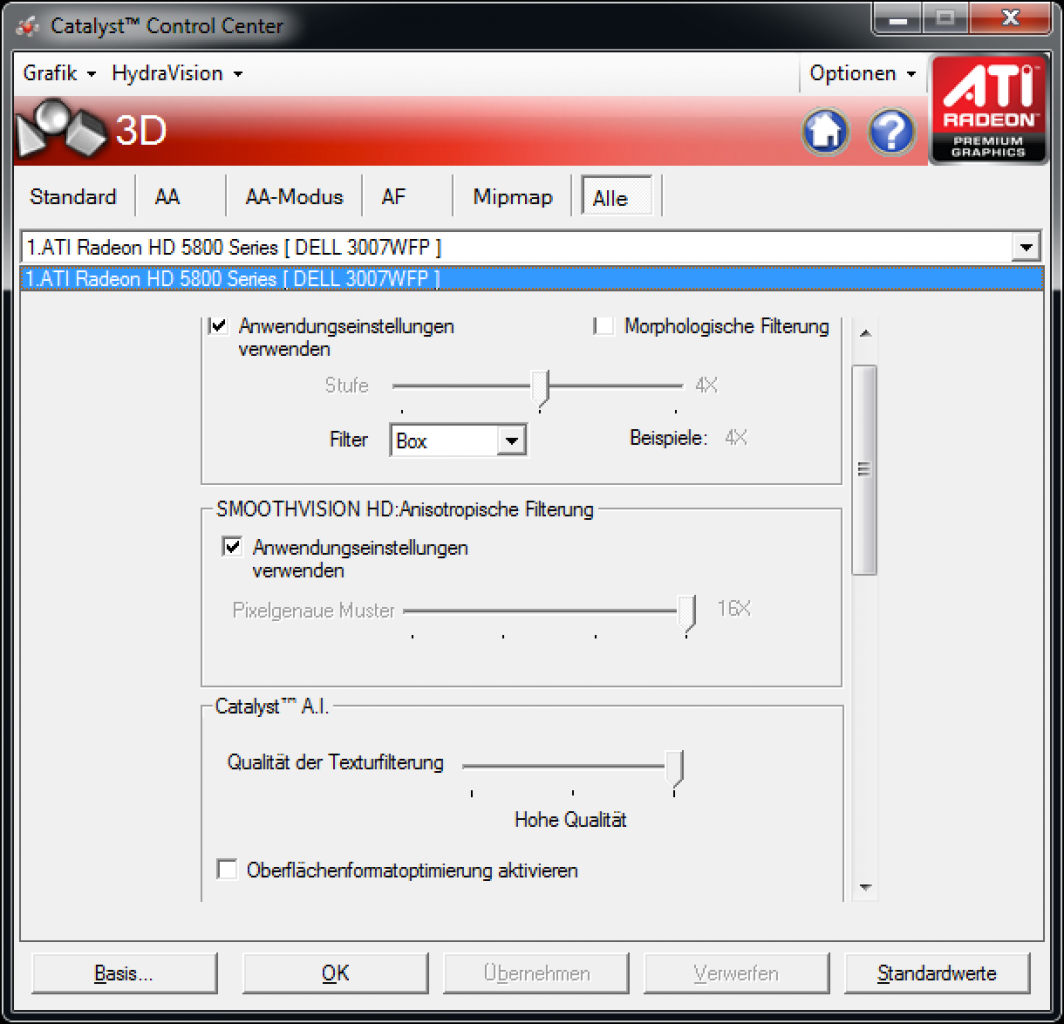Click the vertical scrollbar thumb
1064x1024 pixels.
coord(864,470)
